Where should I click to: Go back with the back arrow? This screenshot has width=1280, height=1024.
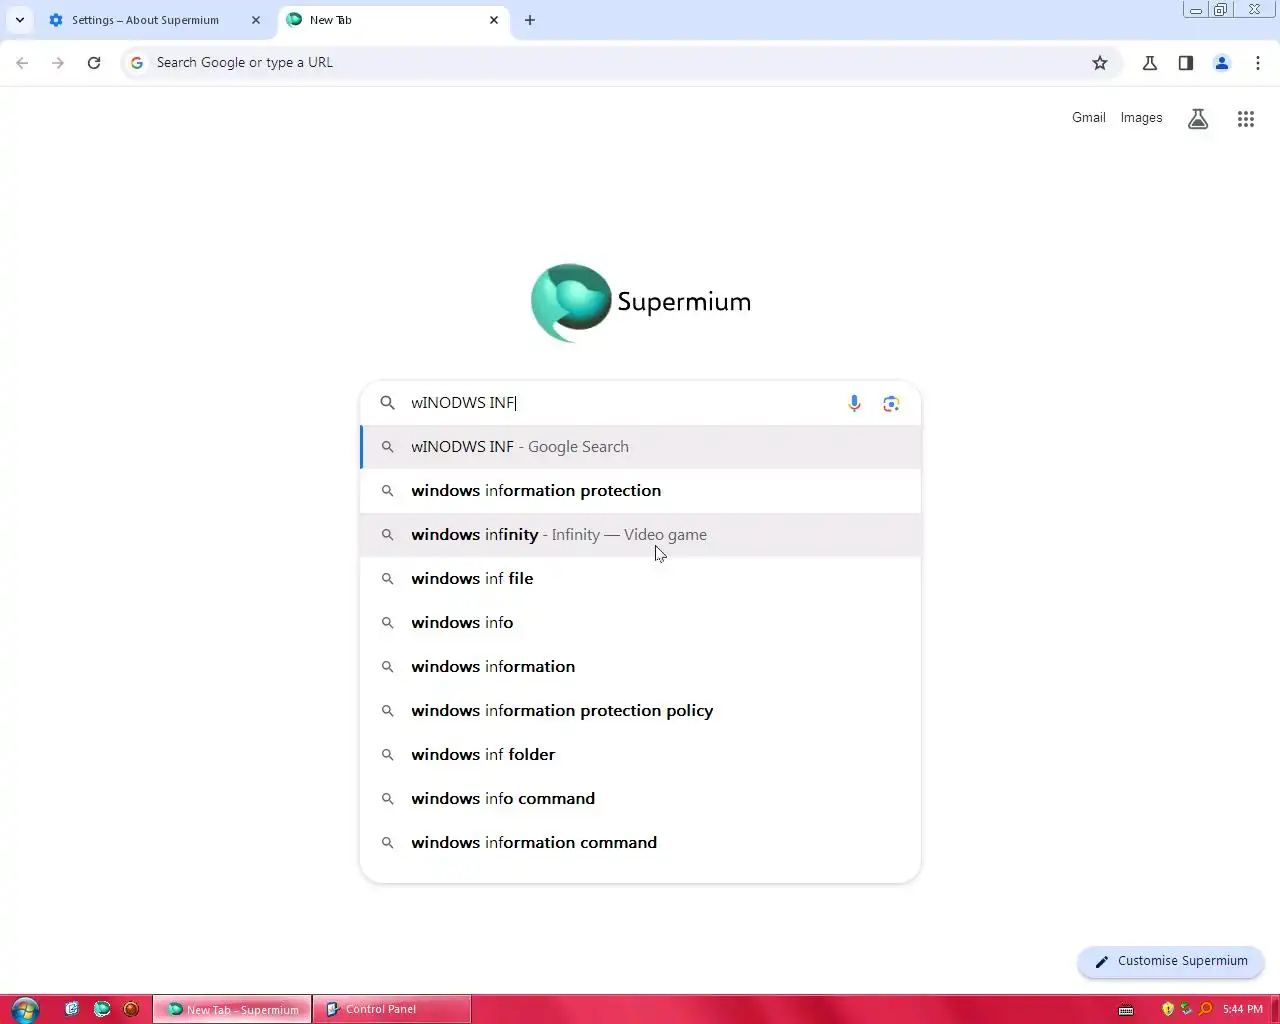click(x=22, y=62)
